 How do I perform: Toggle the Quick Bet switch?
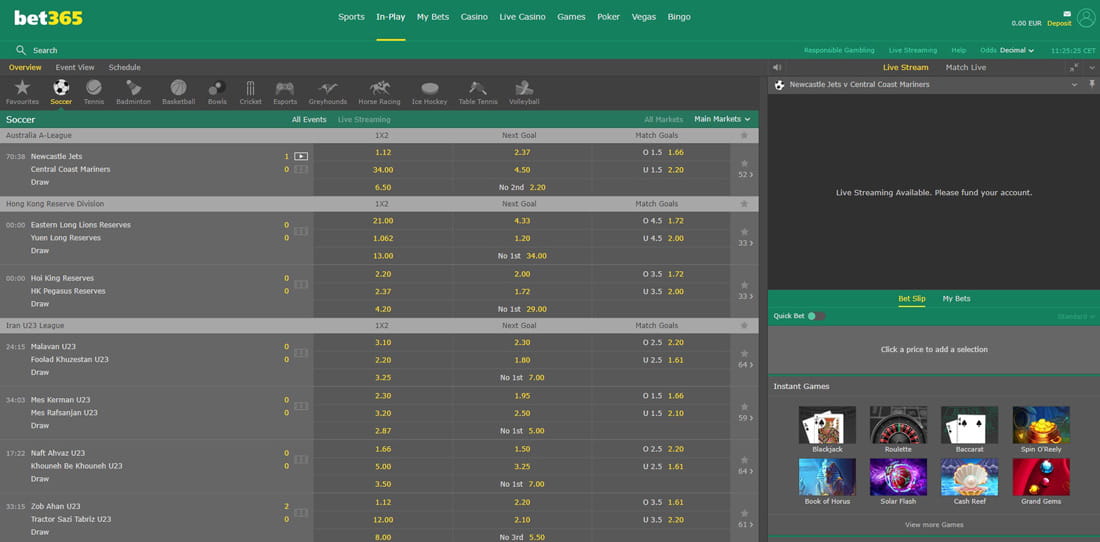coord(816,316)
